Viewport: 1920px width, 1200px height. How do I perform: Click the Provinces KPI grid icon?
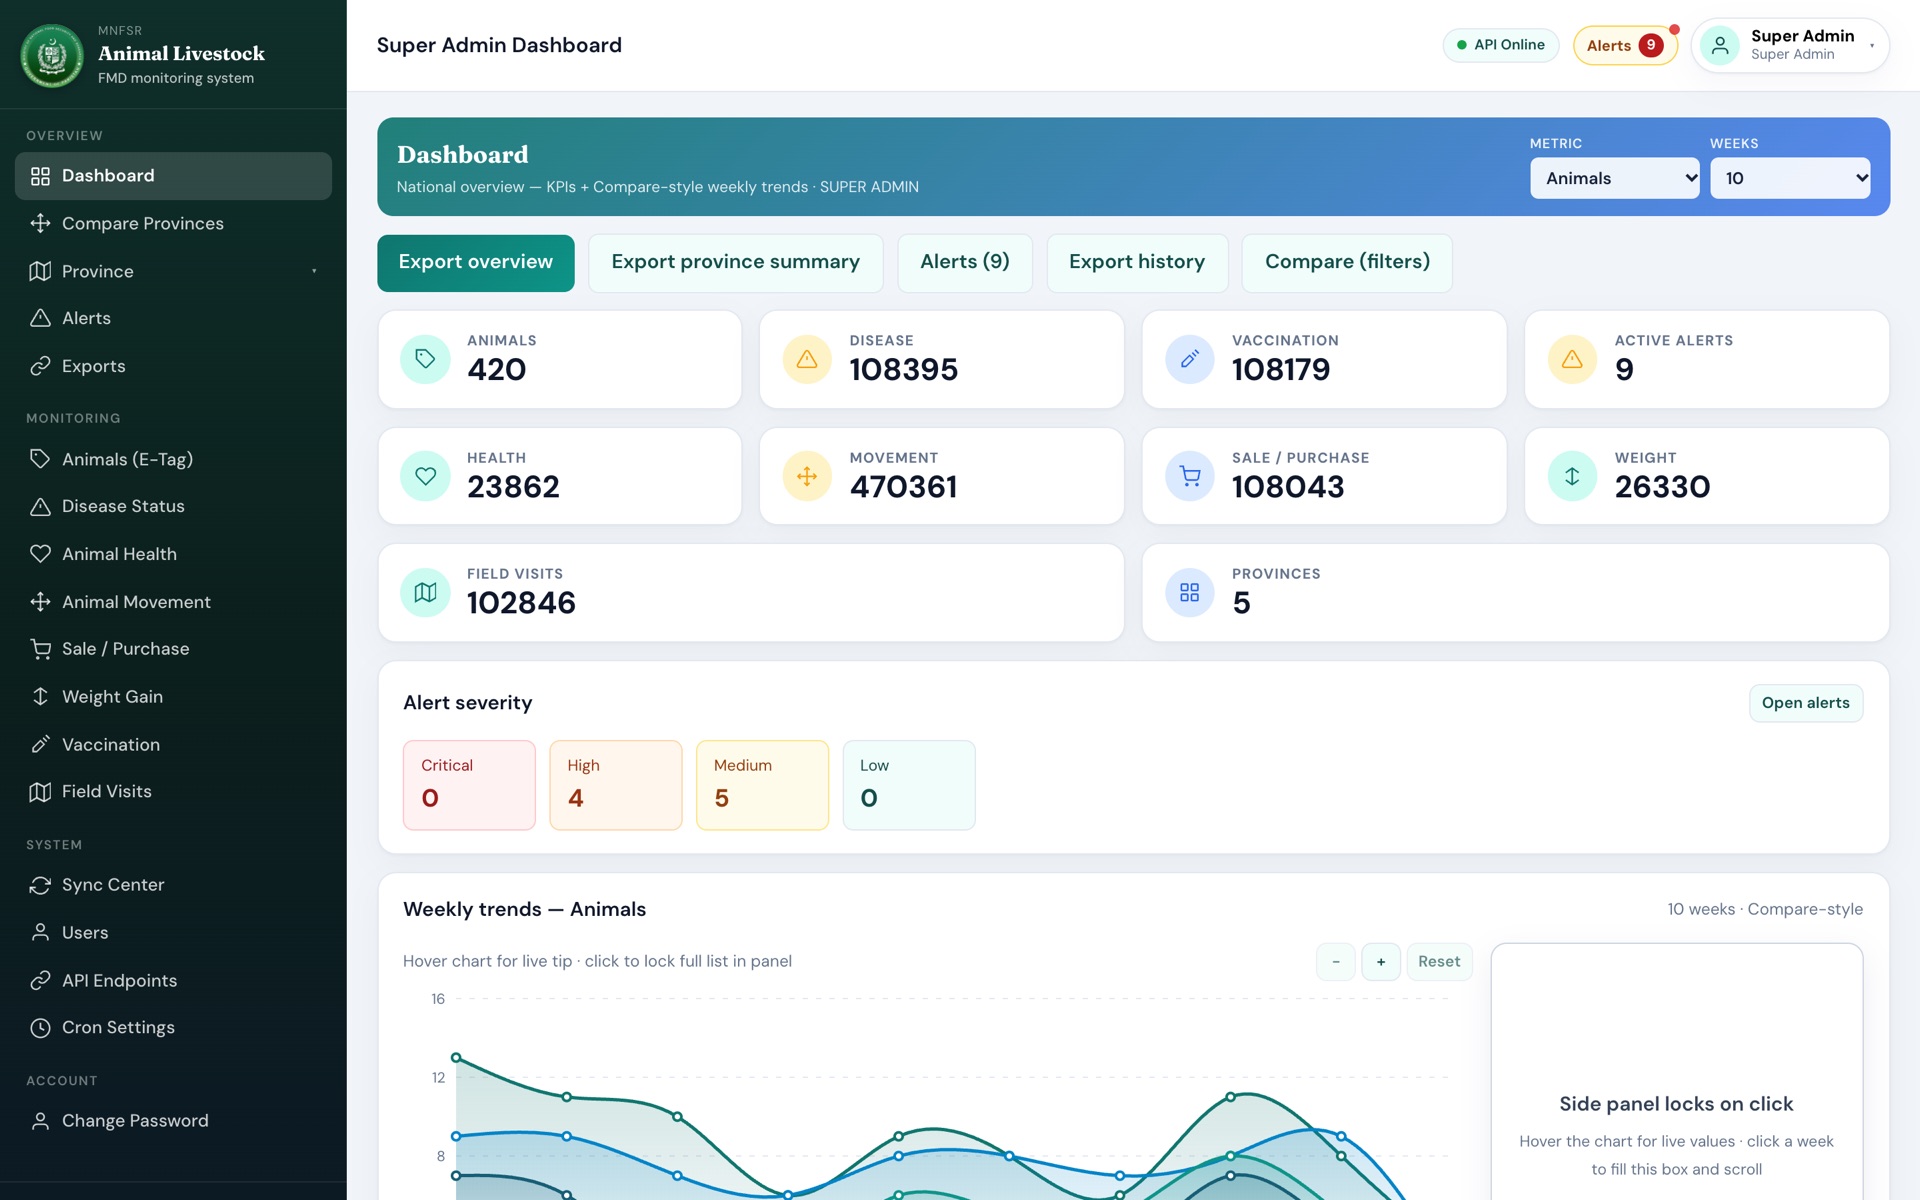1189,593
